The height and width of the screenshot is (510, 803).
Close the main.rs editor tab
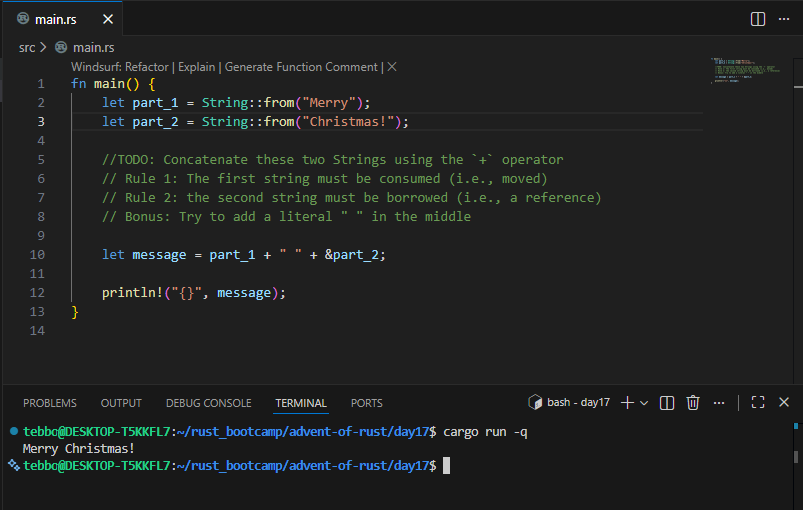click(108, 19)
